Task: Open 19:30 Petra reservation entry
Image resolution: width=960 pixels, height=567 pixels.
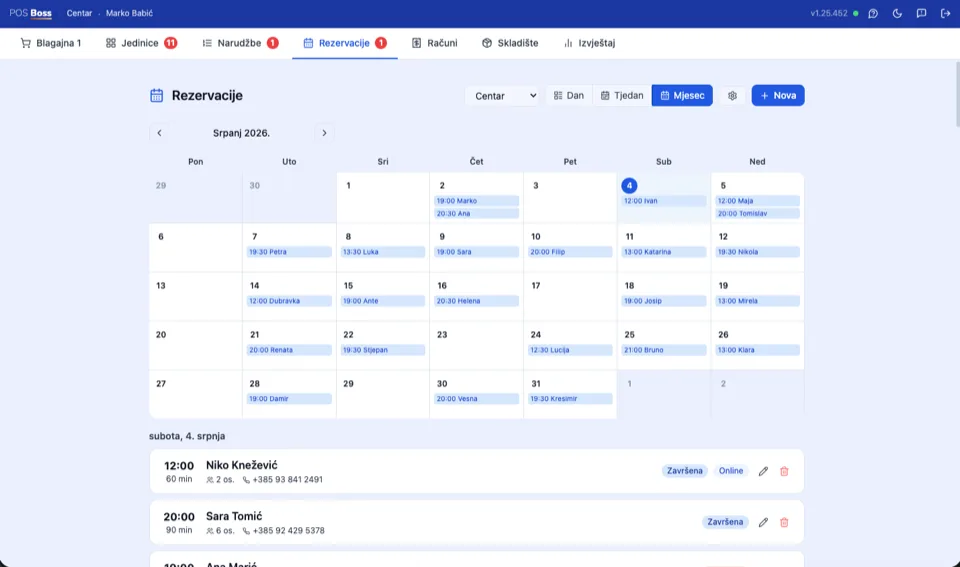Action: (289, 252)
